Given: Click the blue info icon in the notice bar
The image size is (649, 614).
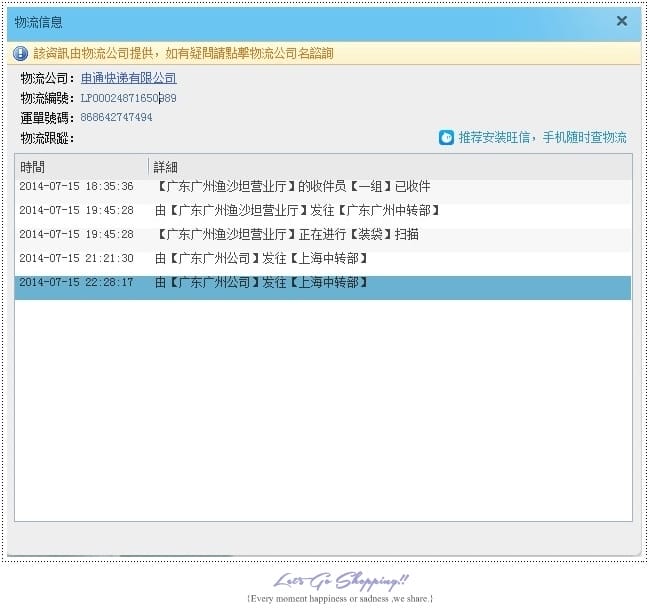Looking at the screenshot, I should click(x=20, y=53).
